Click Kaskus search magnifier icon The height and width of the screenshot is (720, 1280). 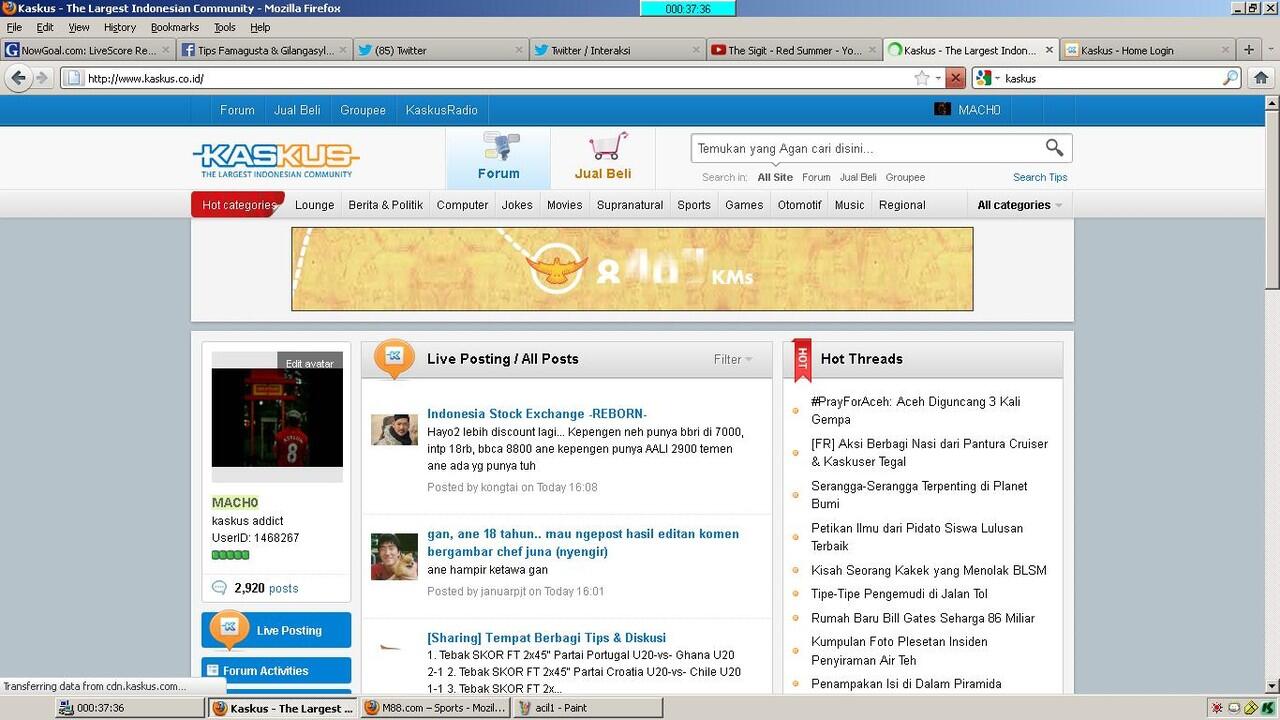(1054, 148)
